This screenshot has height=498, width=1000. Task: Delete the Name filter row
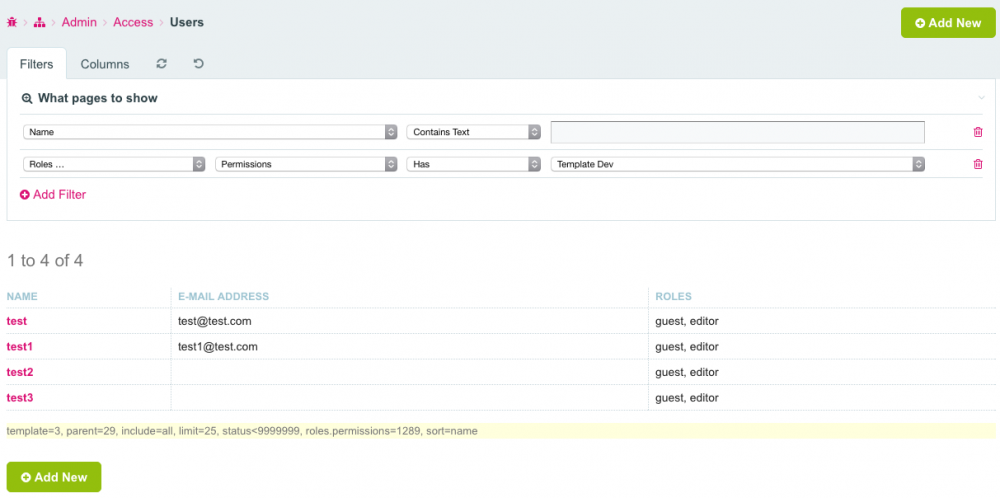pos(977,132)
